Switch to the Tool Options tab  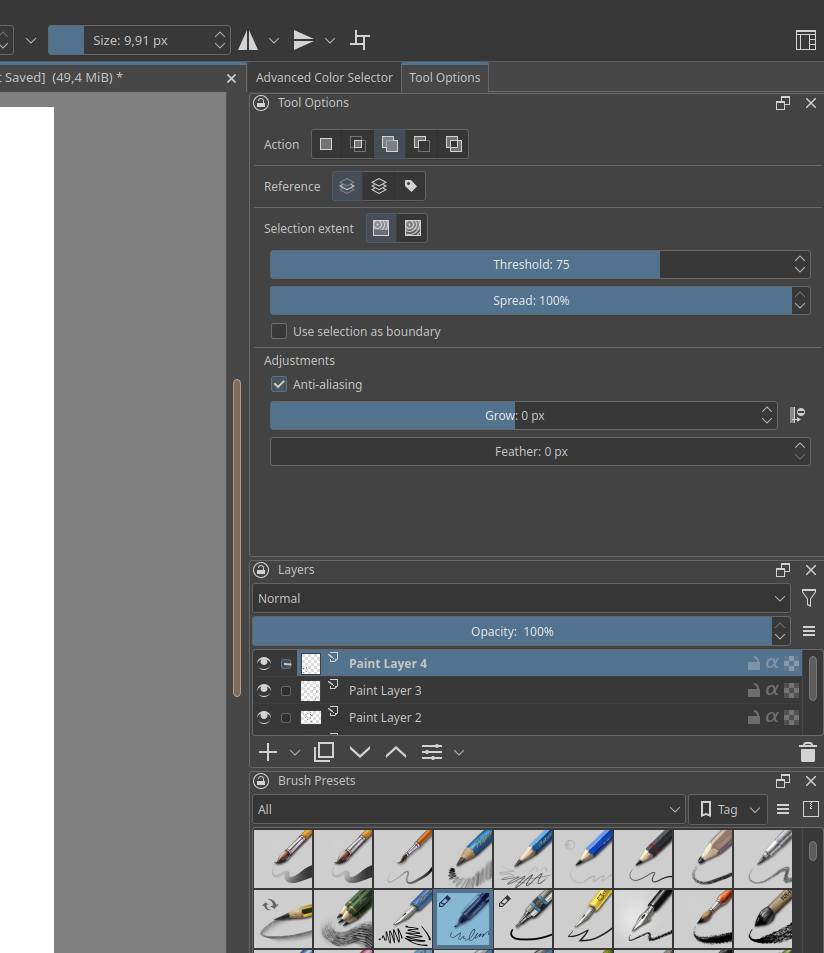[x=444, y=77]
